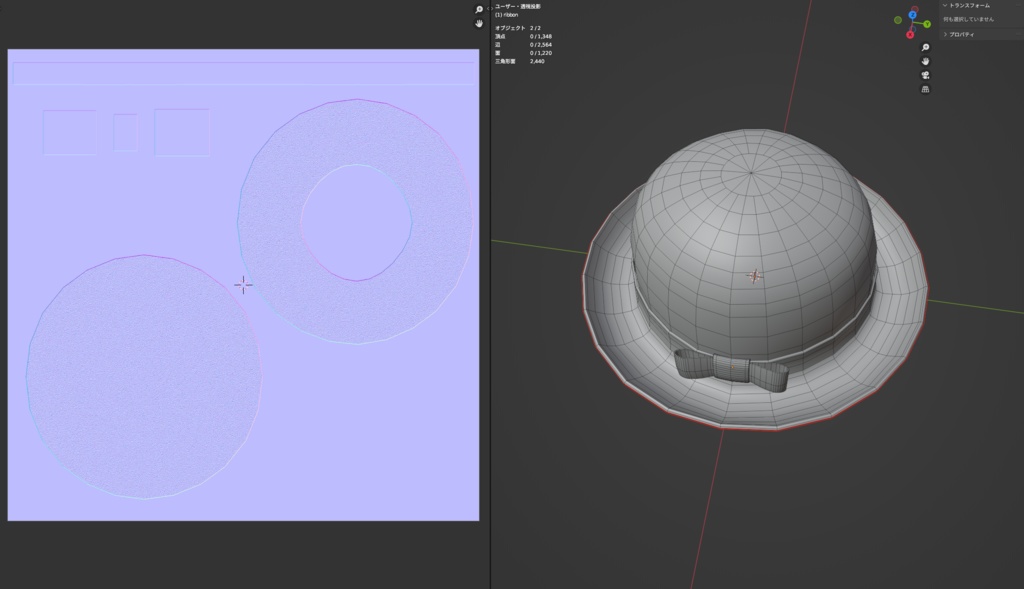Screen dimensions: 1024x589
Task: Click the pan hand icon in the image editor
Action: point(479,22)
